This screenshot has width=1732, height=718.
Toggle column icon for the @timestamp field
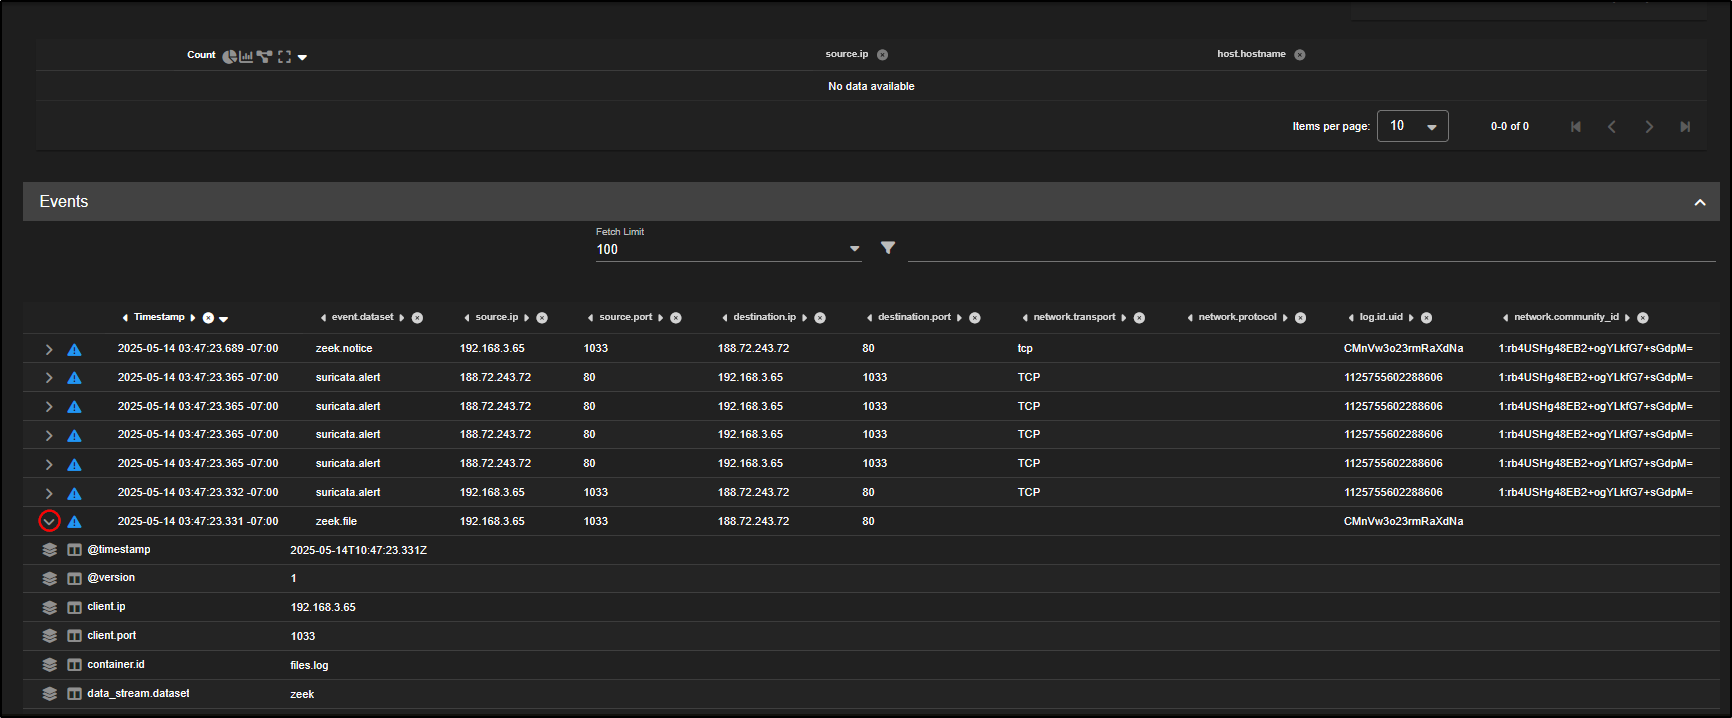click(x=74, y=550)
